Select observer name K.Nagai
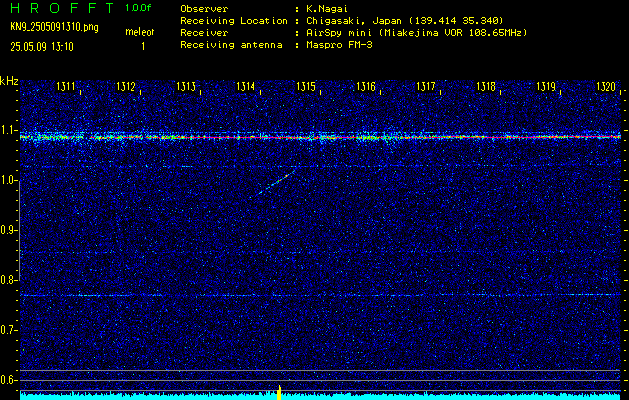Screen dimensions: 629x400 click(327, 8)
